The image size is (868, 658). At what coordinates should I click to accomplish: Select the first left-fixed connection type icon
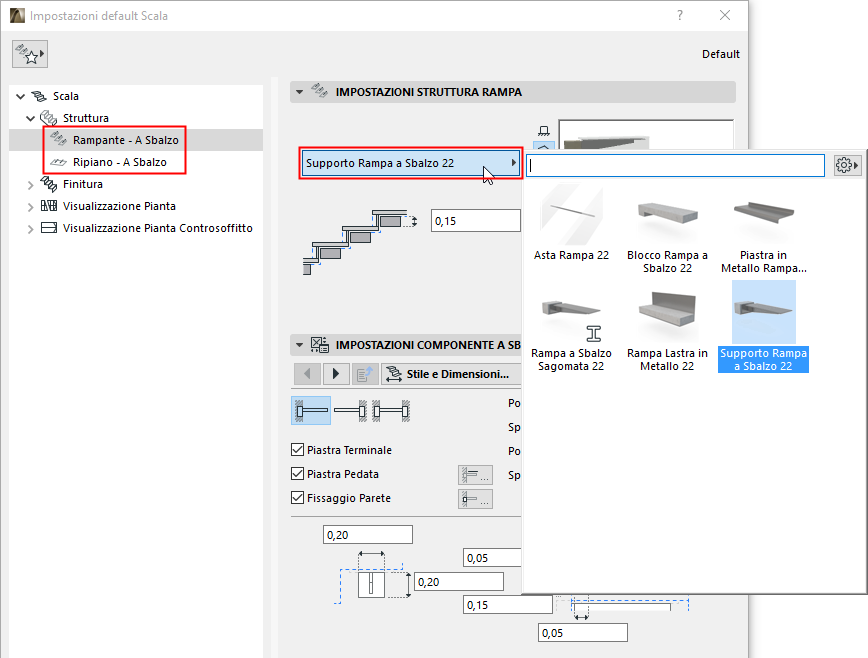tap(312, 410)
